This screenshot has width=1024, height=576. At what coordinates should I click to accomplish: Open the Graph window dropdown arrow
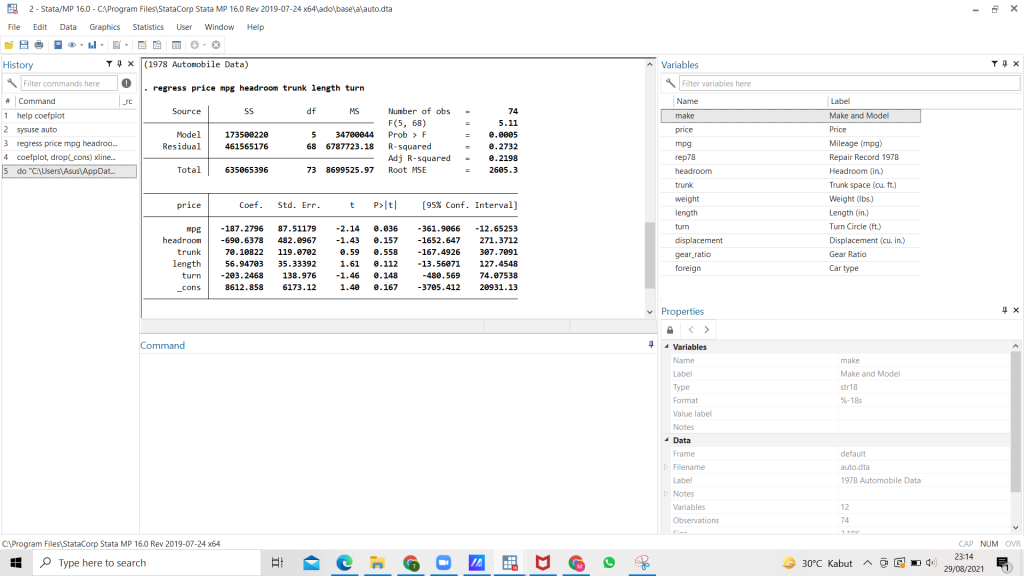point(102,45)
